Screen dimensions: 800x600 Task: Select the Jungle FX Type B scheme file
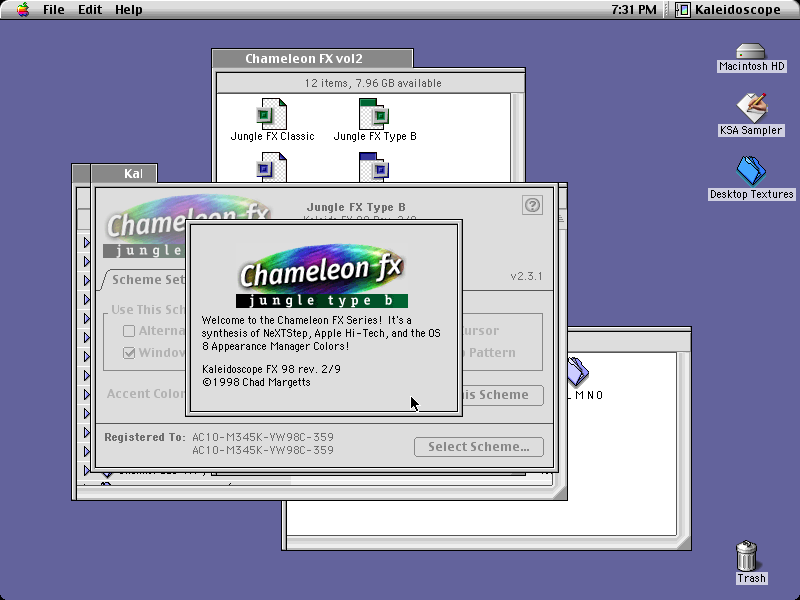point(374,114)
